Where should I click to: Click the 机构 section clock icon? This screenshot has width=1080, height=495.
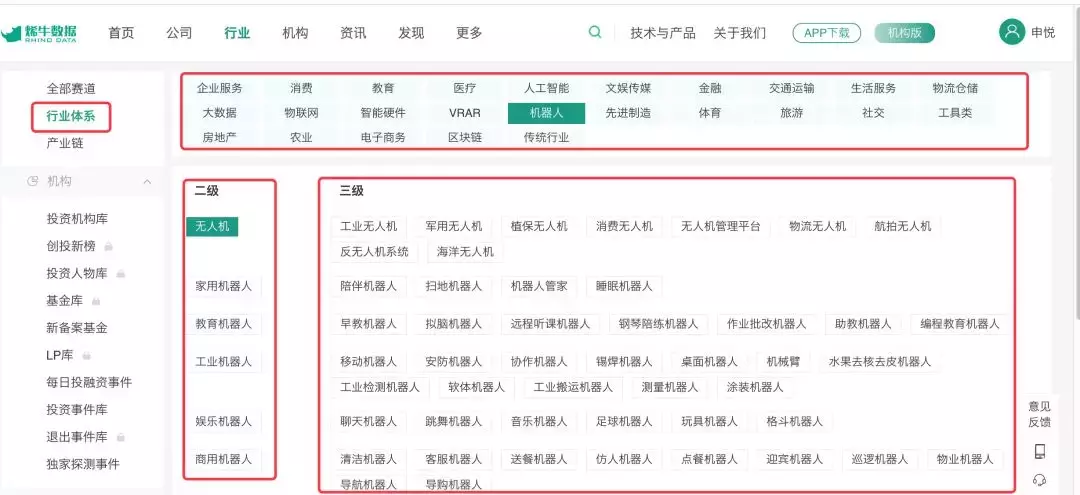32,181
